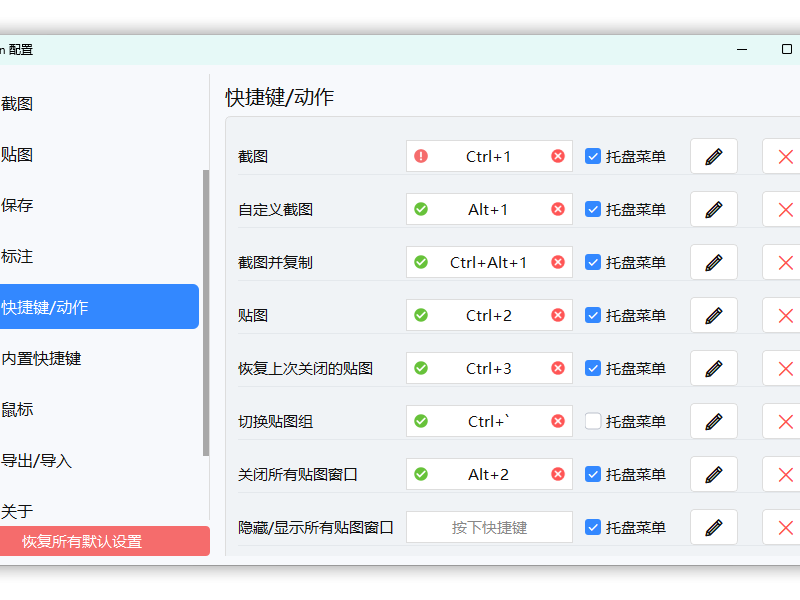Delete the 恢复上次关闭的贴图 row red X
This screenshot has width=800, height=600.
pos(785,368)
